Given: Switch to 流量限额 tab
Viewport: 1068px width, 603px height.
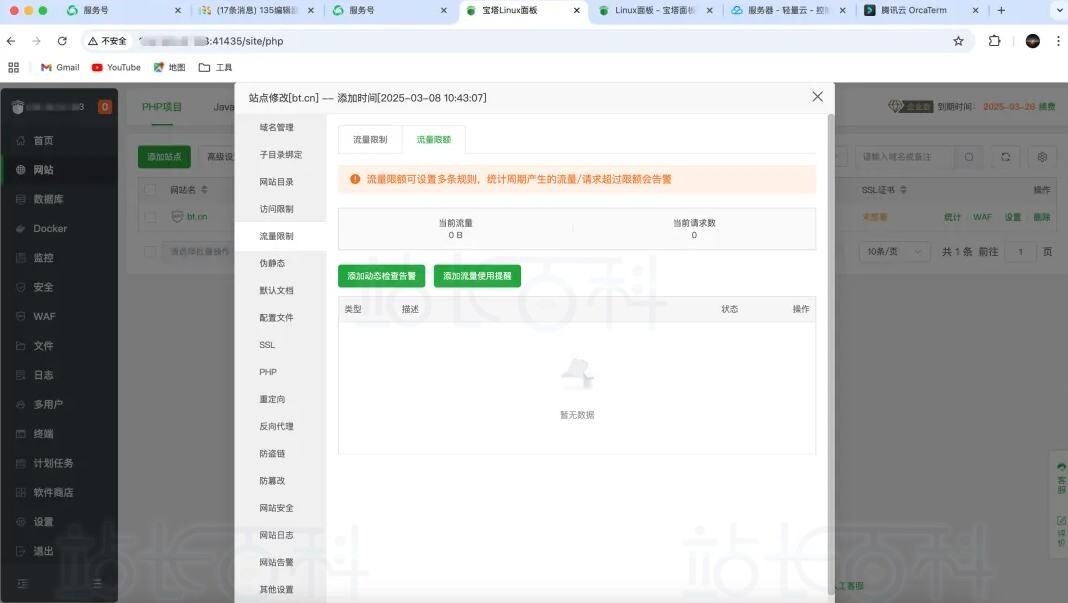Looking at the screenshot, I should click(434, 140).
